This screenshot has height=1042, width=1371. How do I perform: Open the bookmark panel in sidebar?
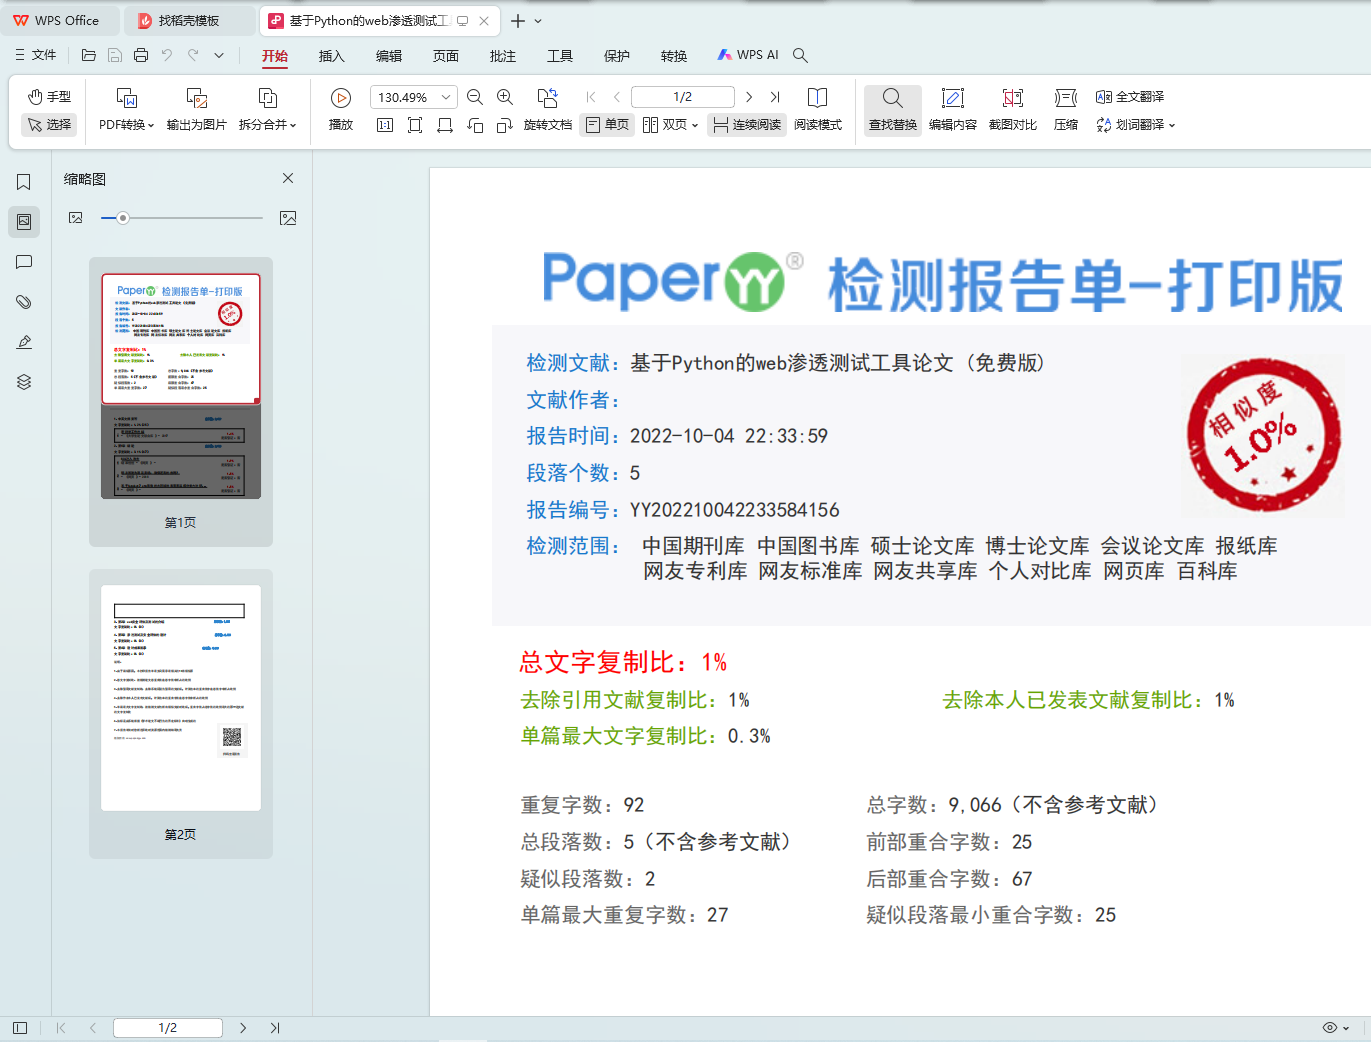click(x=24, y=182)
